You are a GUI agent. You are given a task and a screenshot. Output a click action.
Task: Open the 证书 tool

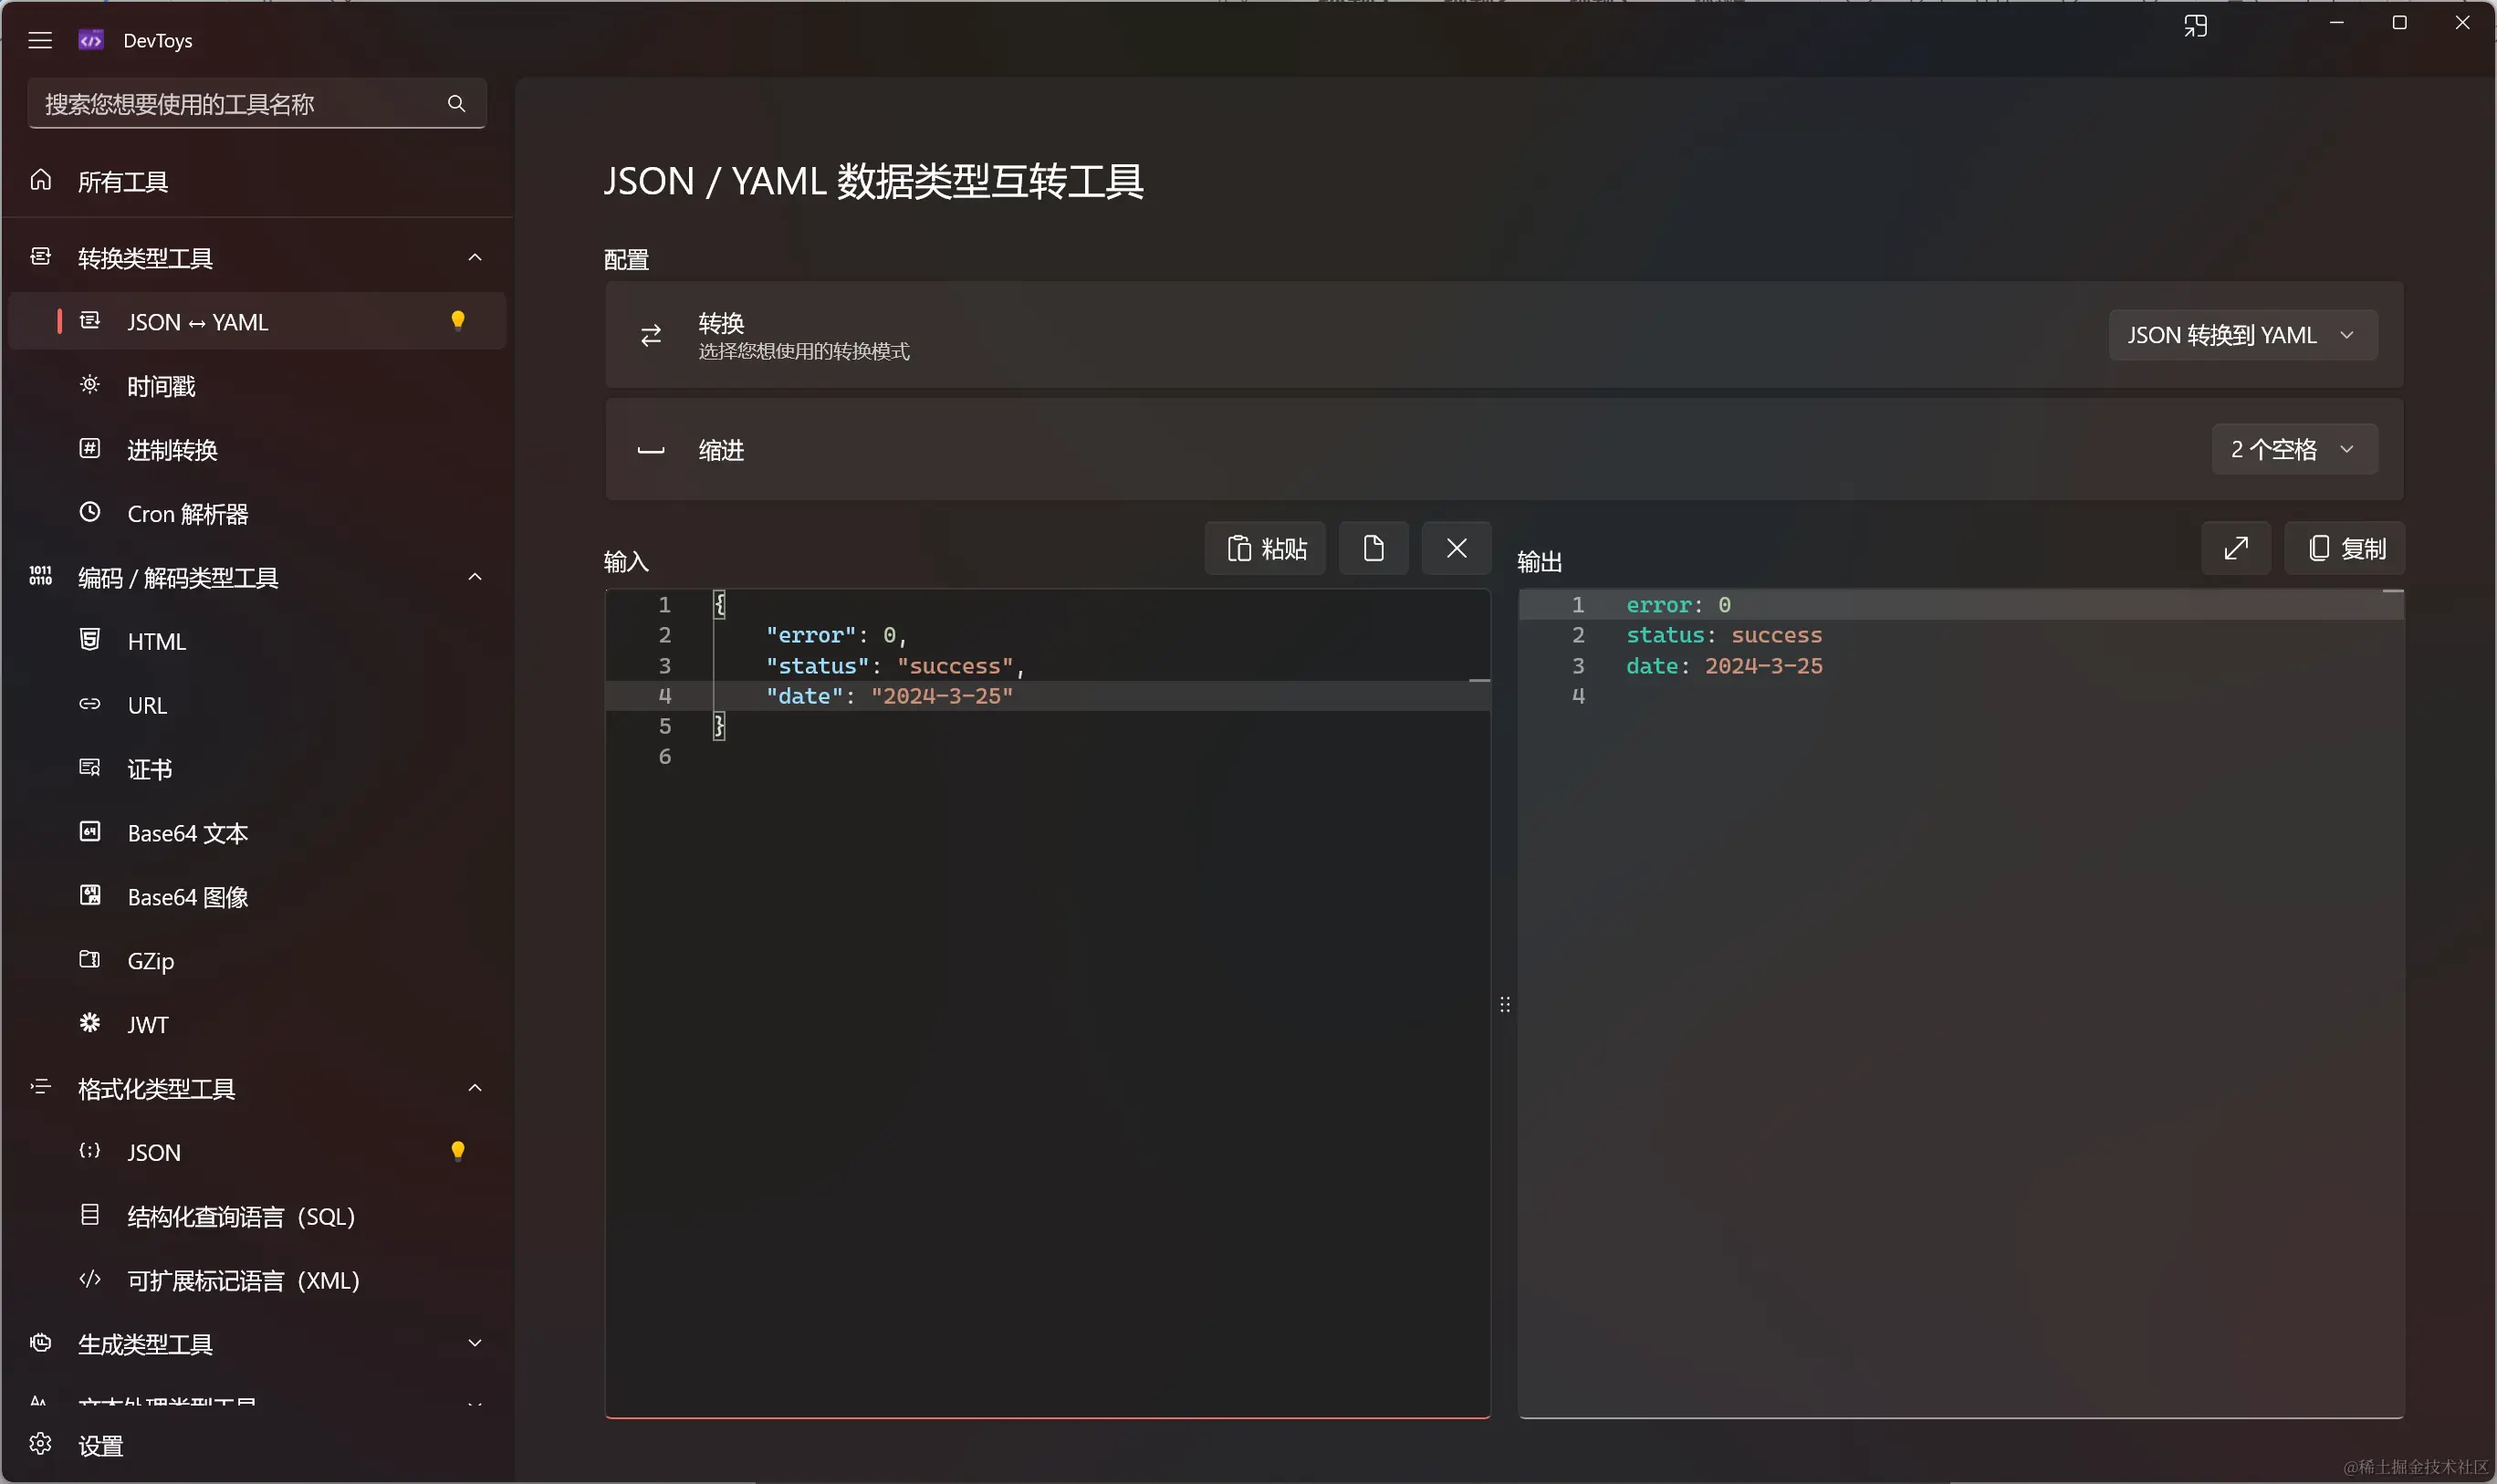257,769
